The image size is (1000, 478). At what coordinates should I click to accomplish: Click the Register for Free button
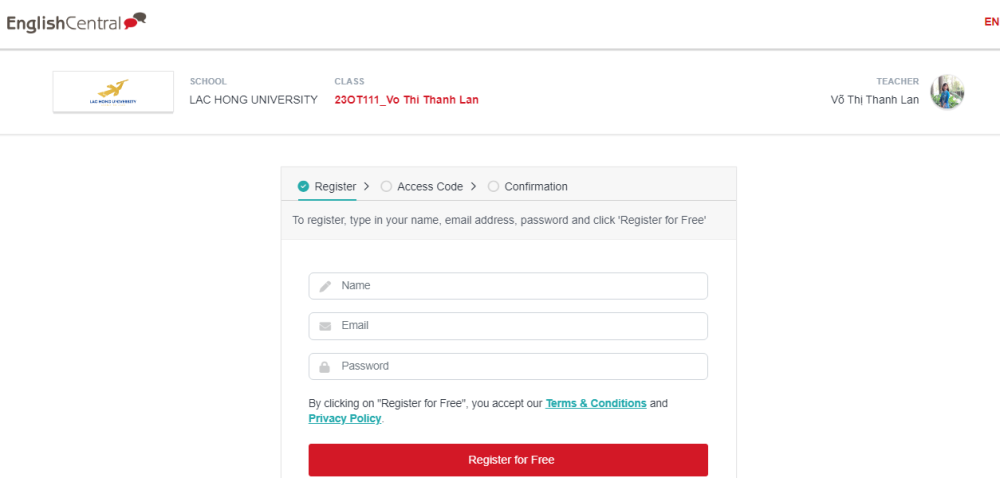coord(508,460)
